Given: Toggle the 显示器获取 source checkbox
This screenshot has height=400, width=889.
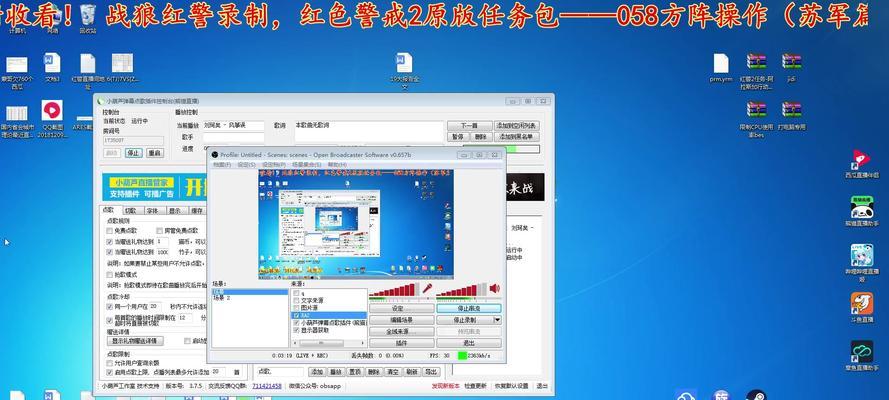Looking at the screenshot, I should [296, 329].
